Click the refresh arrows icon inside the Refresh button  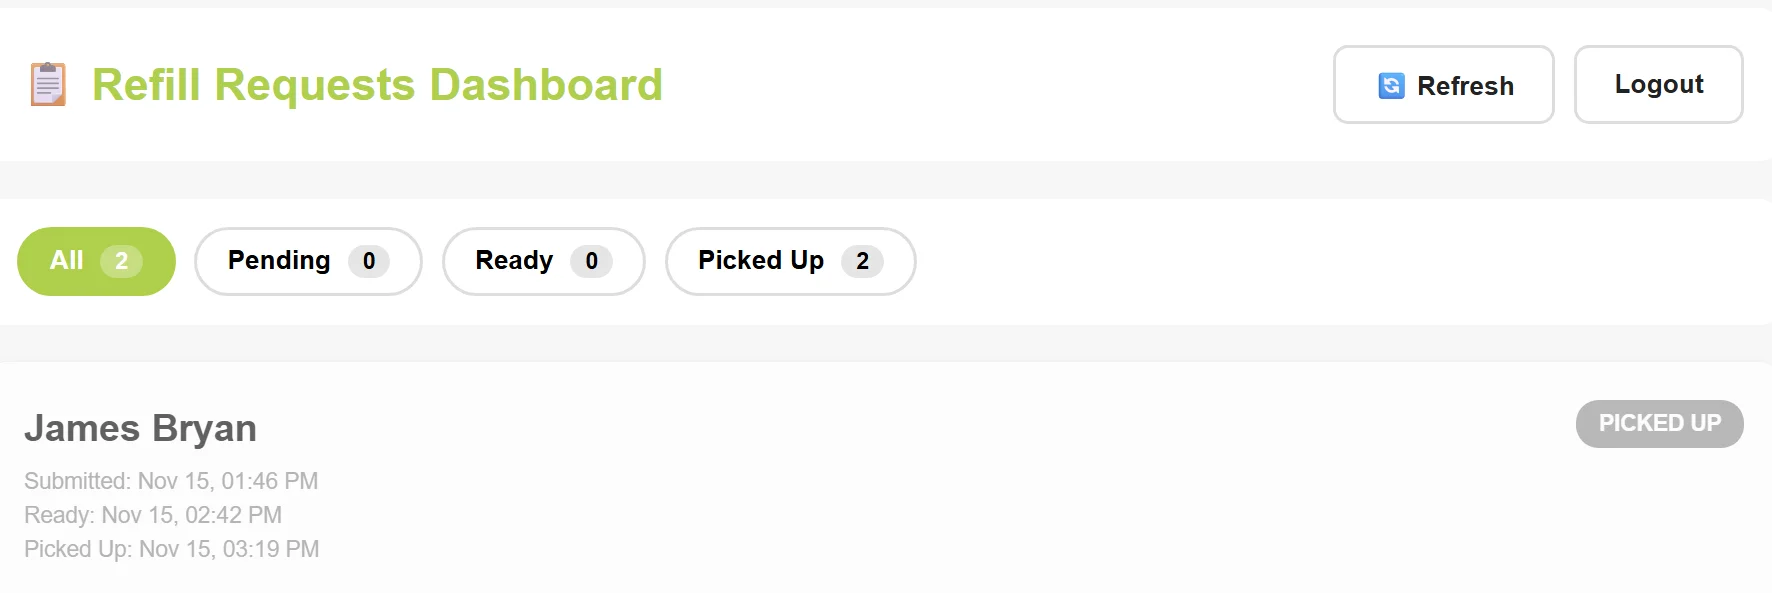(x=1391, y=86)
